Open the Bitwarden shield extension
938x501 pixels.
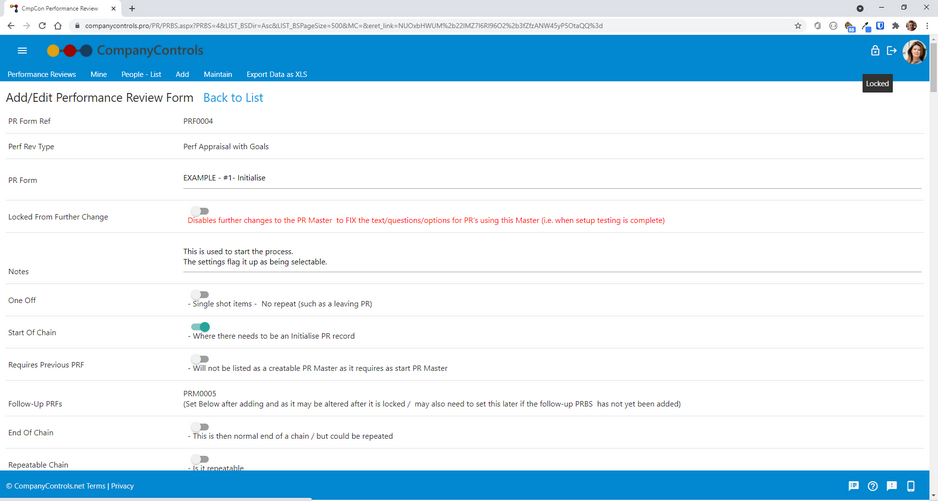pos(881,26)
